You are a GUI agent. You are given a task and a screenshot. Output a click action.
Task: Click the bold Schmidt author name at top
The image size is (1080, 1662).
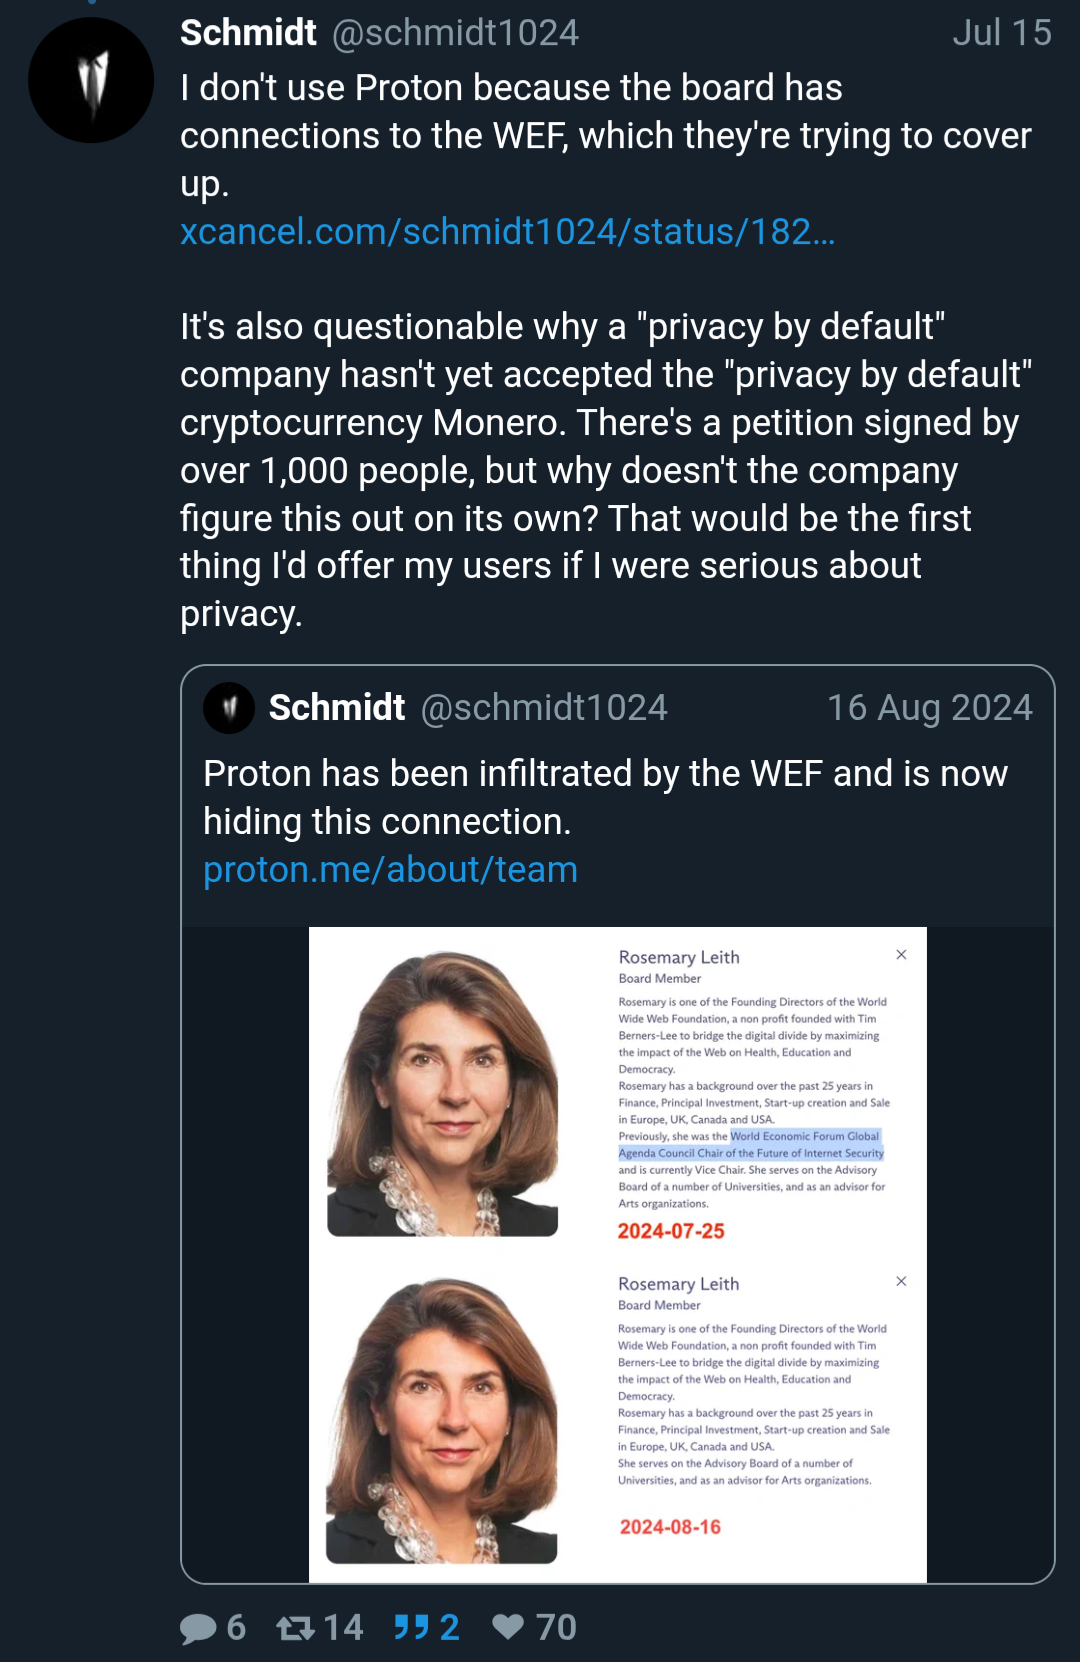pos(248,33)
